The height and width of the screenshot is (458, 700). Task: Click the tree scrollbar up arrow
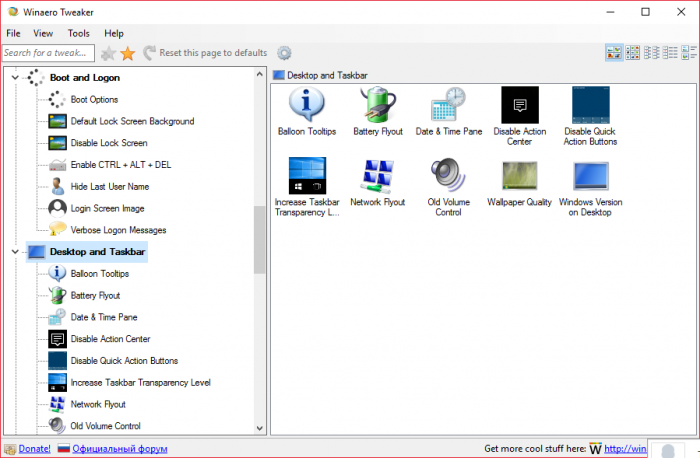coord(260,74)
